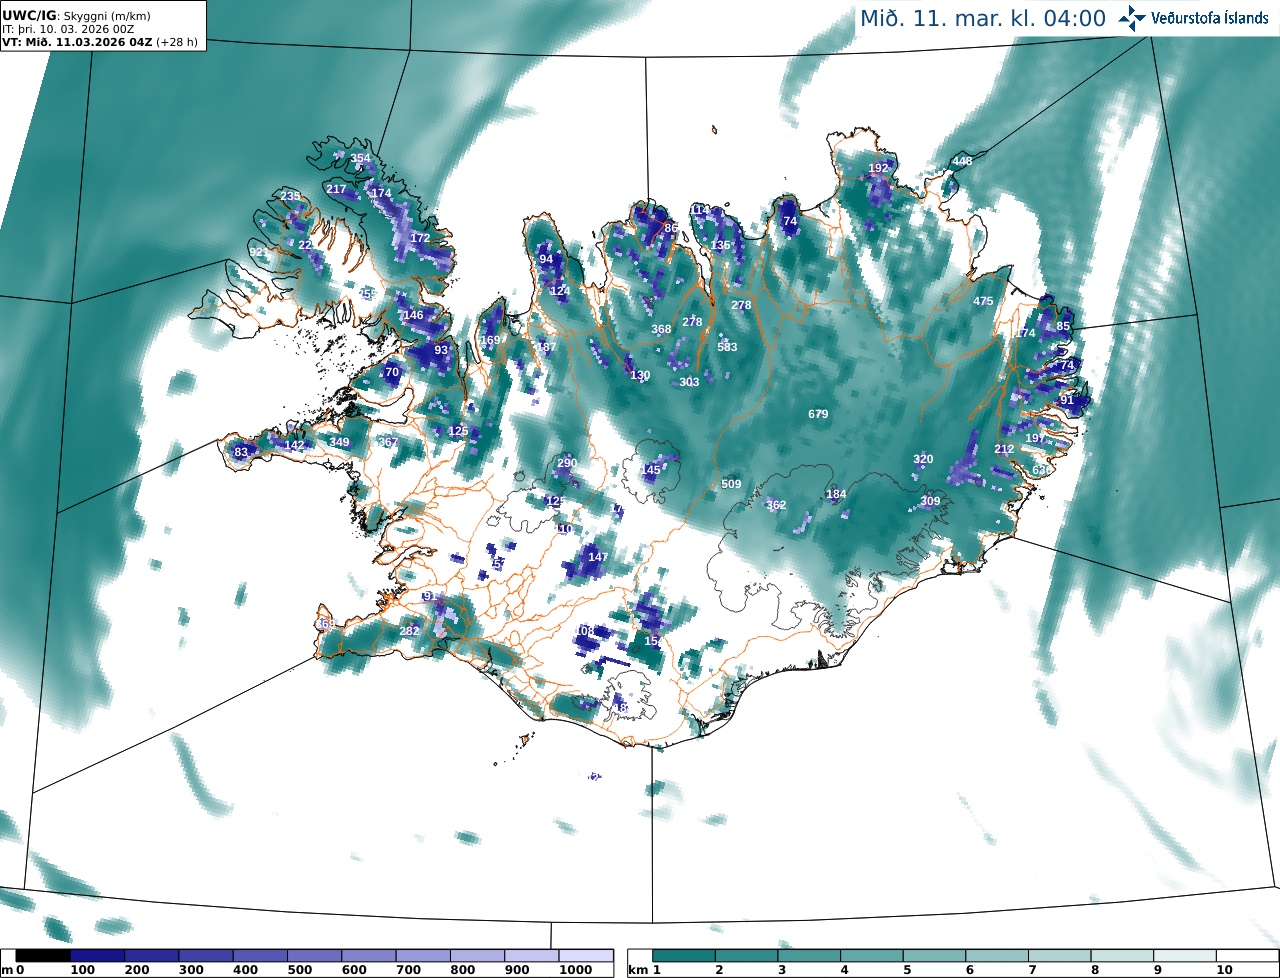Click the visibility value 362 on the map
This screenshot has height=978, width=1280.
776,505
